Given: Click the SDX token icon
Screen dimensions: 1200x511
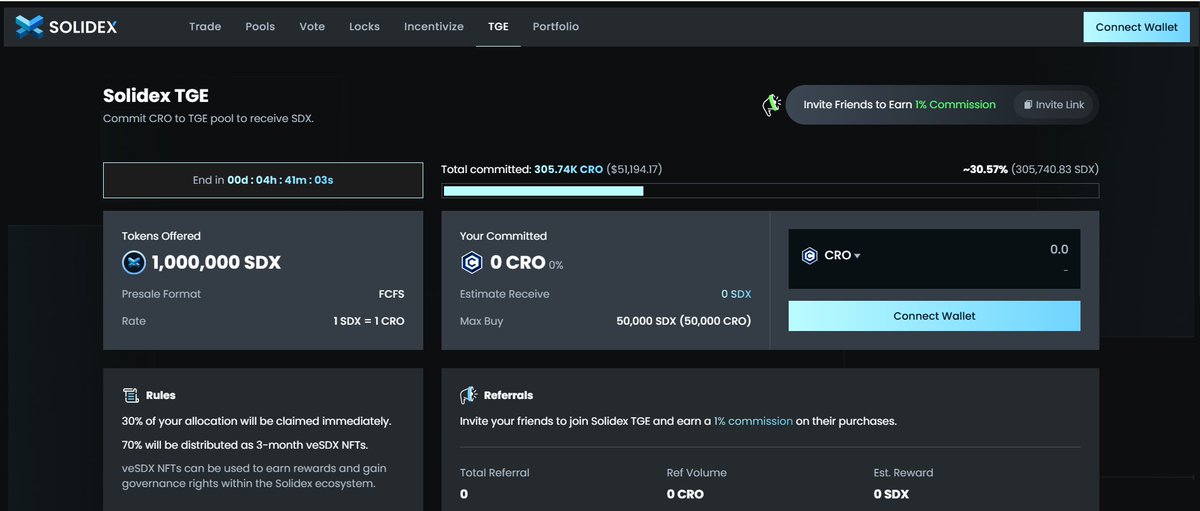Looking at the screenshot, I should point(134,263).
